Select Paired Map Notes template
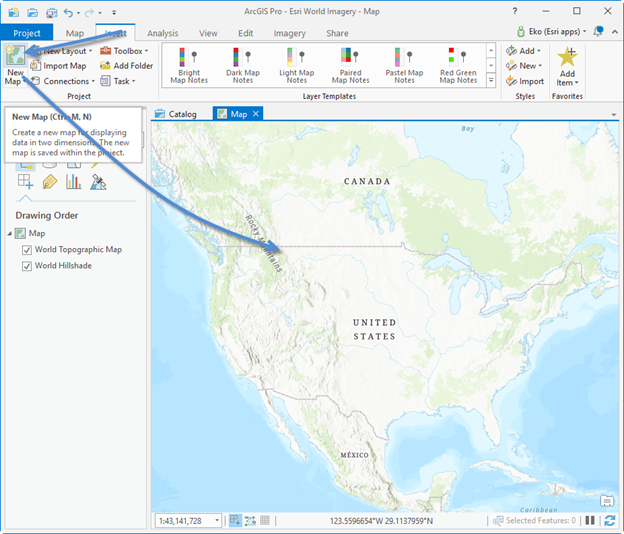This screenshot has width=624, height=534. (x=351, y=65)
